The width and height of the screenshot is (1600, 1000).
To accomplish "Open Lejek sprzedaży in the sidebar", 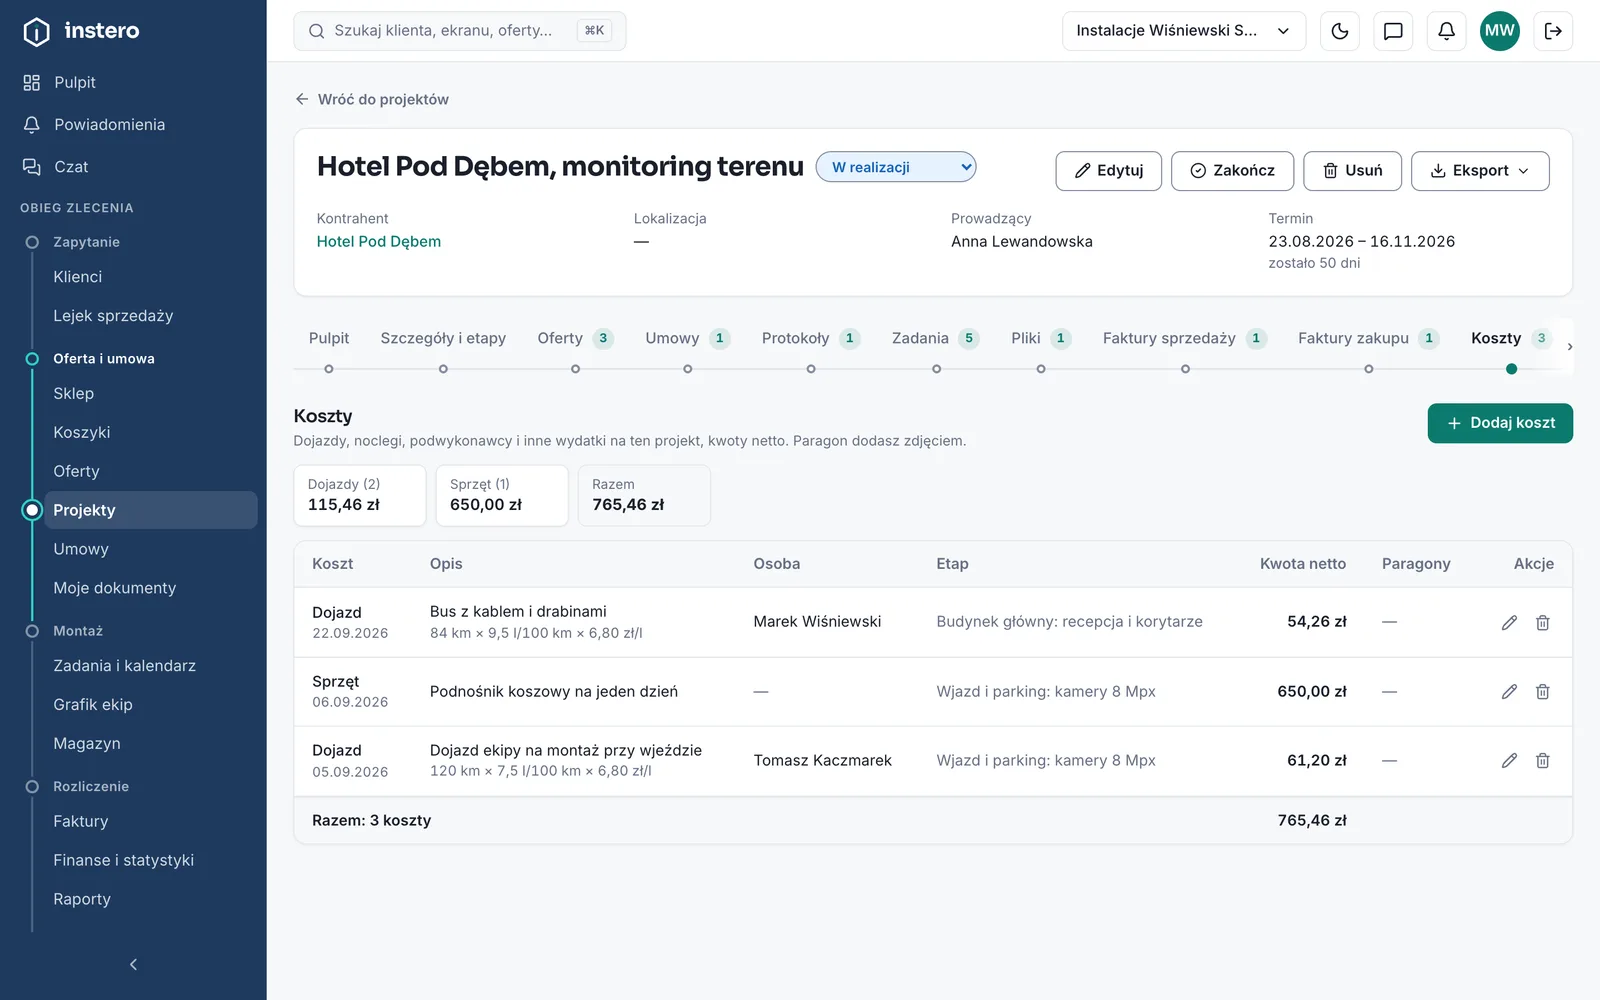I will pyautogui.click(x=113, y=315).
